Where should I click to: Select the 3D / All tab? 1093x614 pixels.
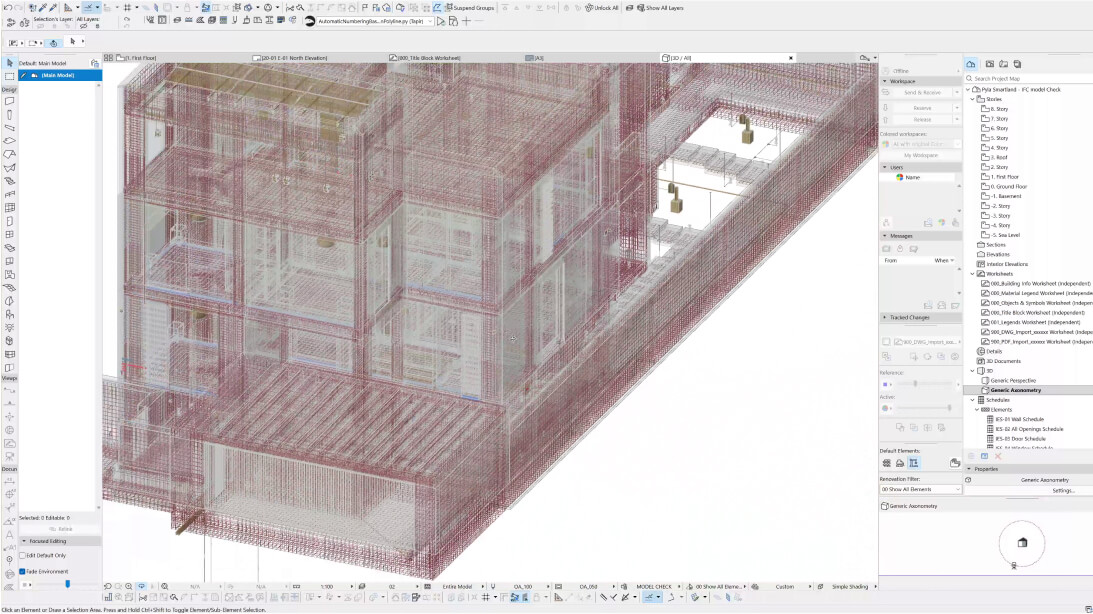677,58
